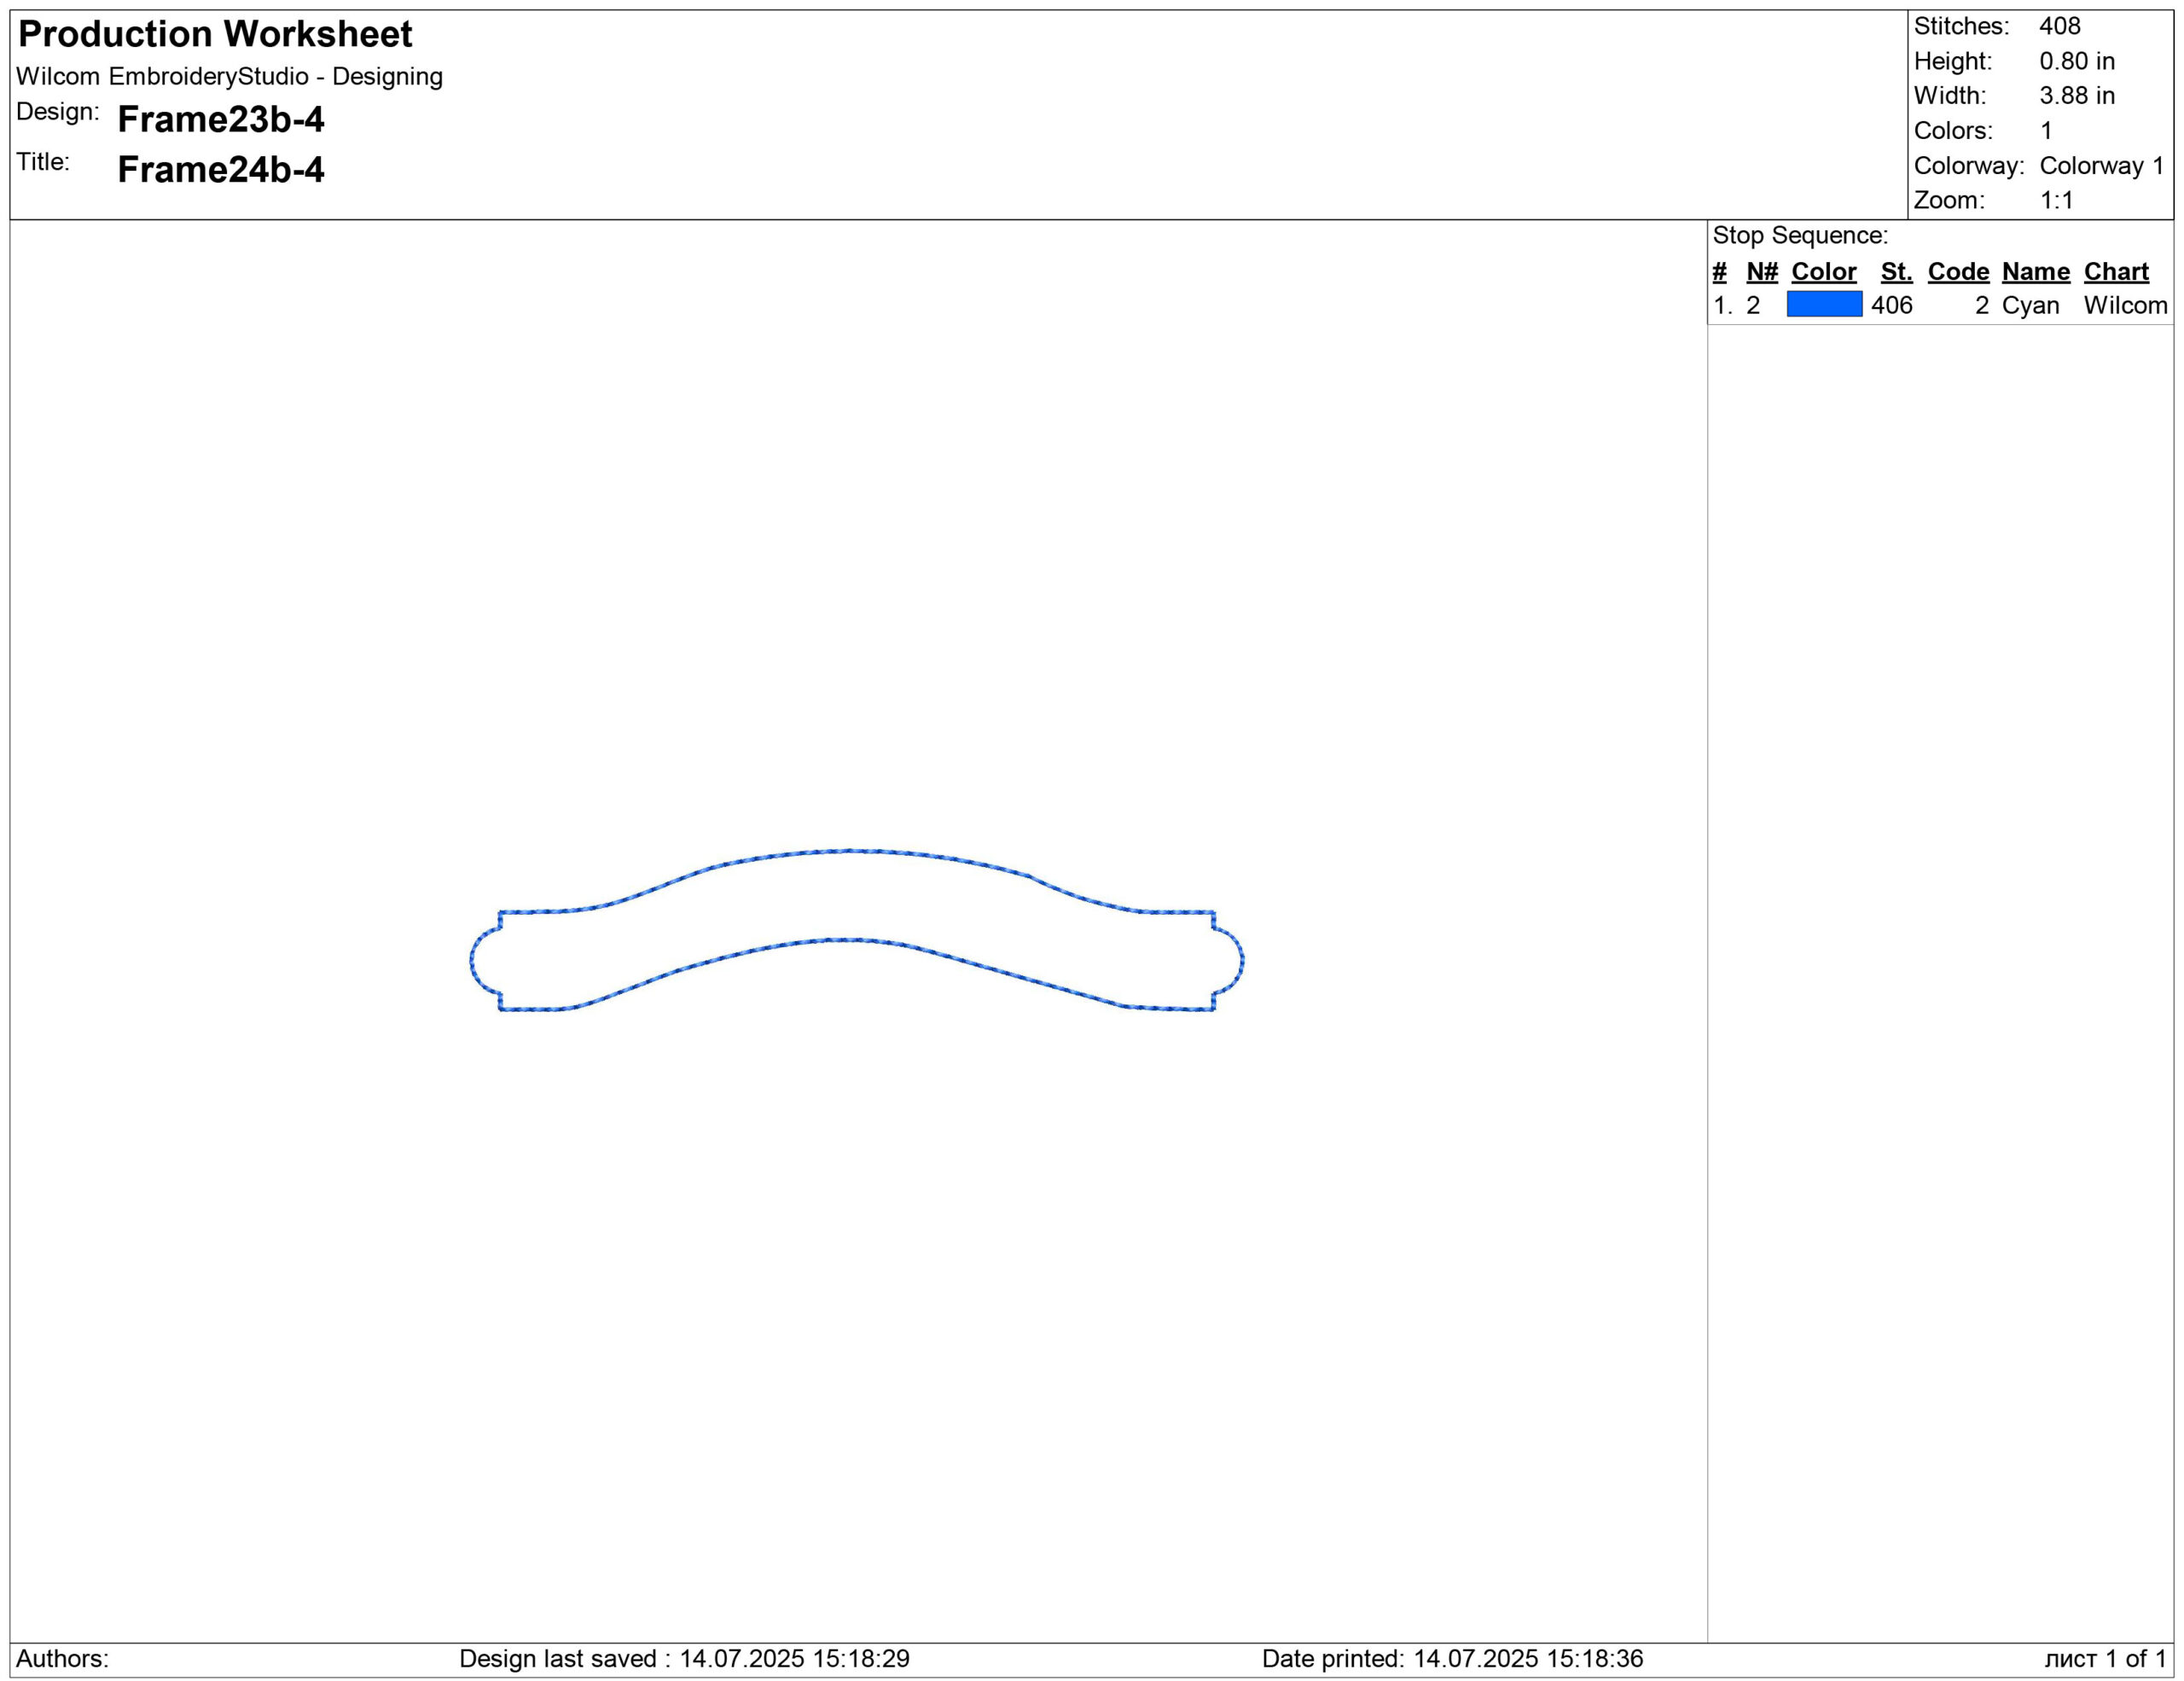
Task: Click the design name Frame23b-4
Action: tap(221, 119)
